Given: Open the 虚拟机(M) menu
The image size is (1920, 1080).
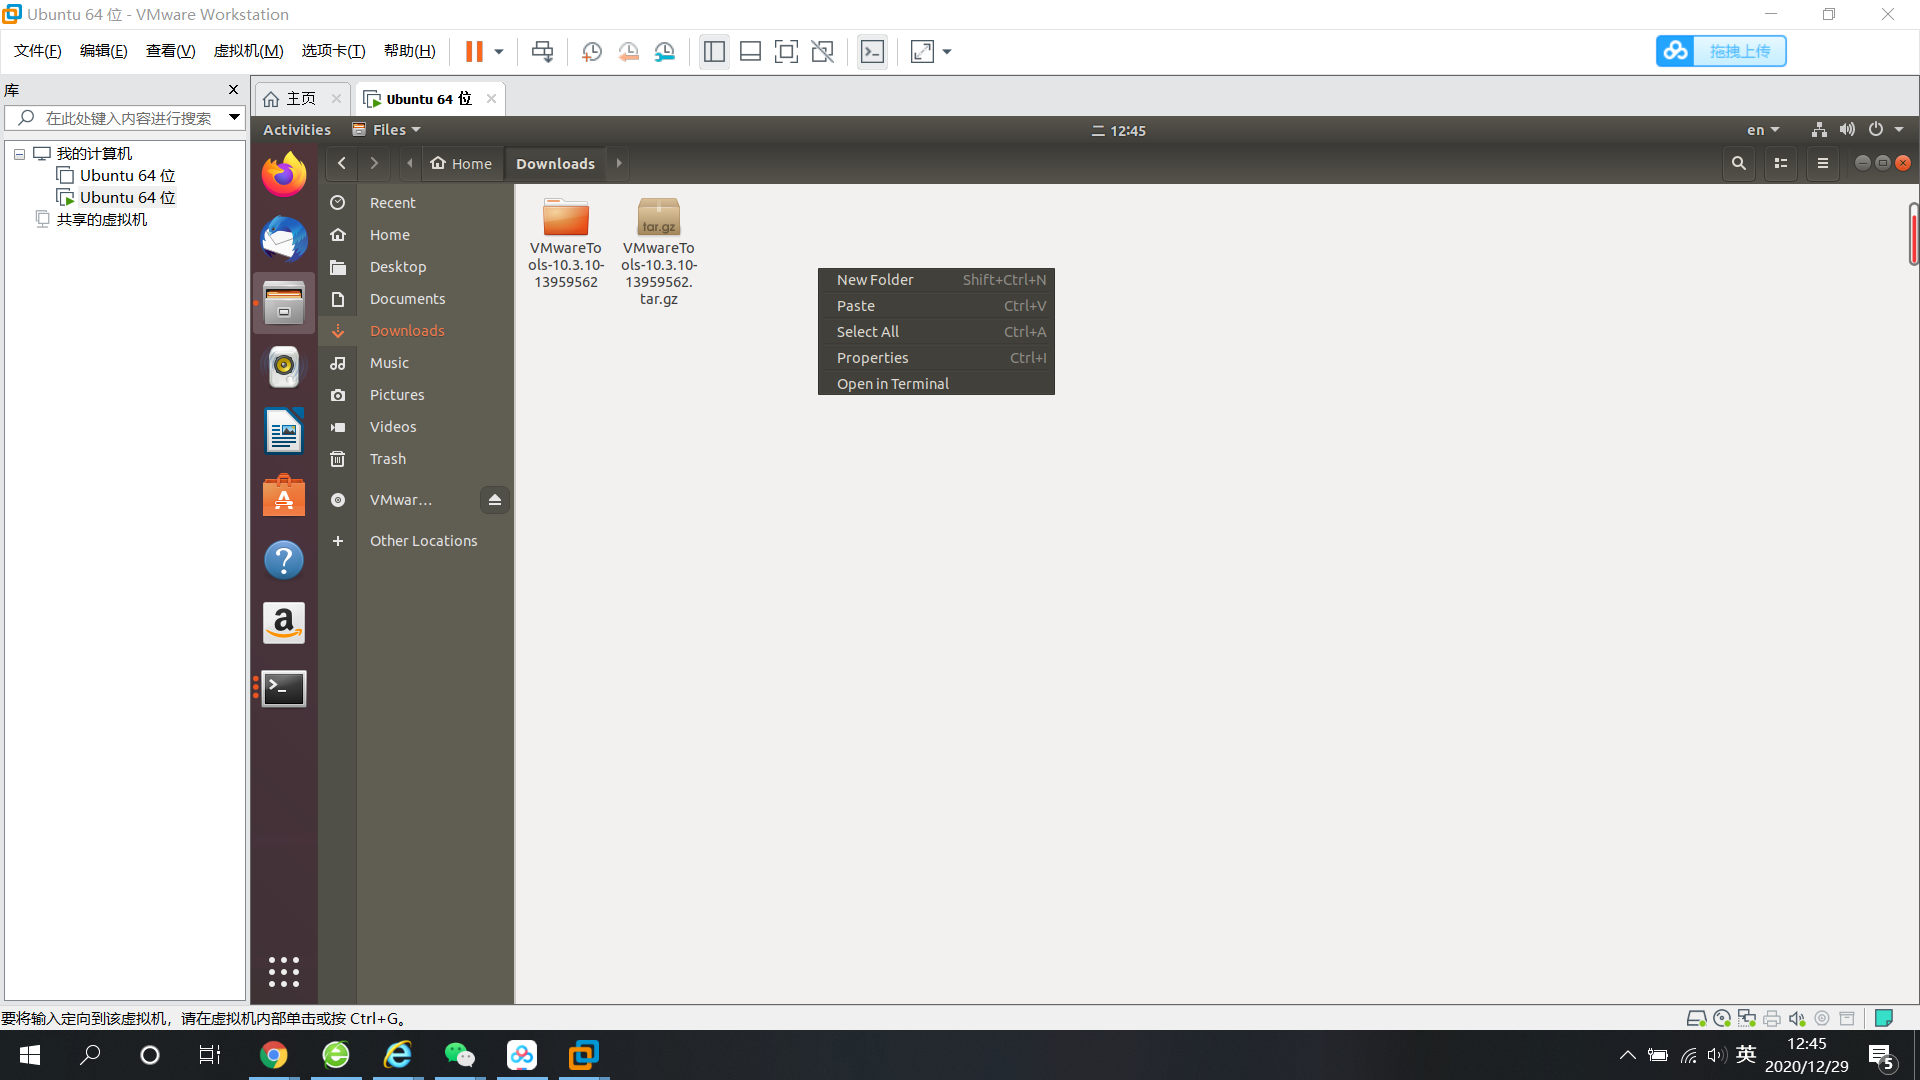Looking at the screenshot, I should tap(248, 51).
